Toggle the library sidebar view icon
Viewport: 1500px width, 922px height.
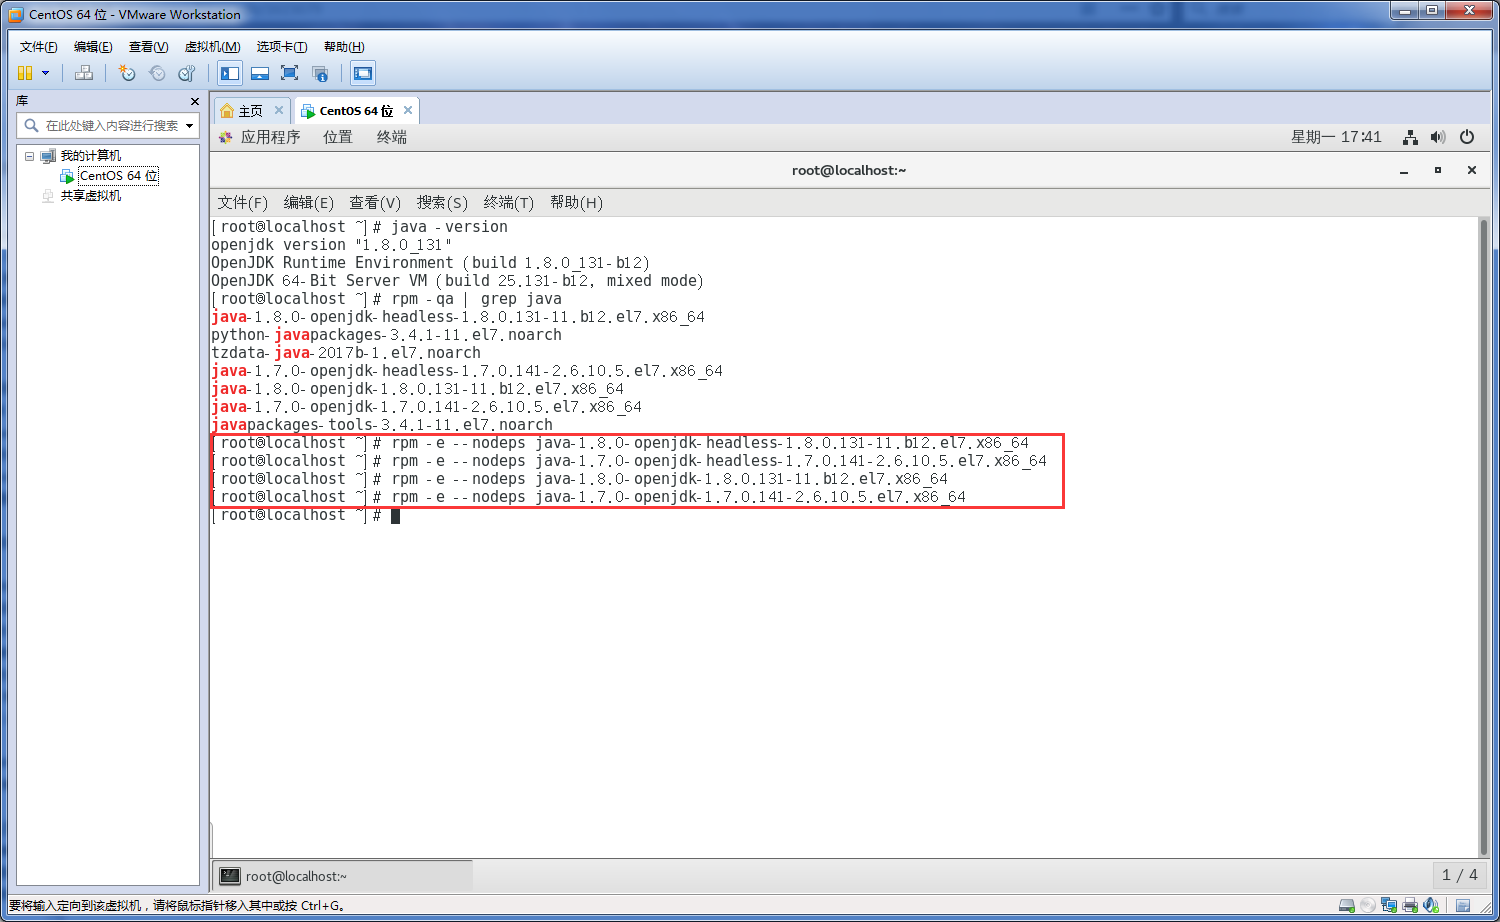pyautogui.click(x=230, y=73)
